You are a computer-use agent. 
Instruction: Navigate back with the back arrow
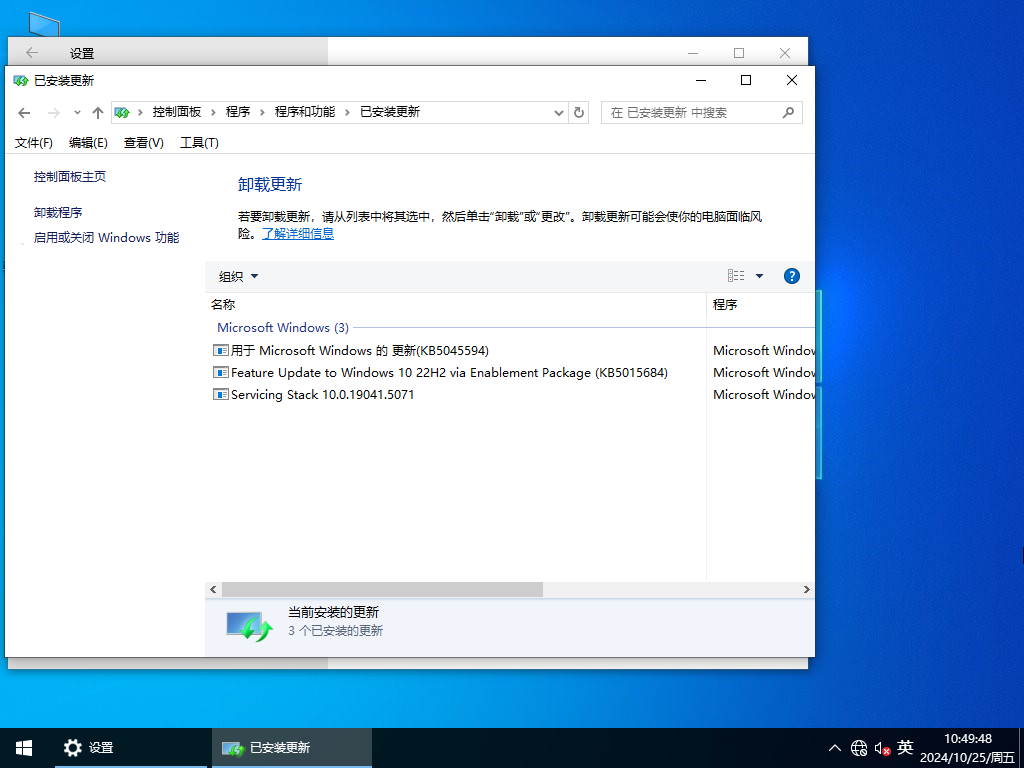[x=24, y=112]
